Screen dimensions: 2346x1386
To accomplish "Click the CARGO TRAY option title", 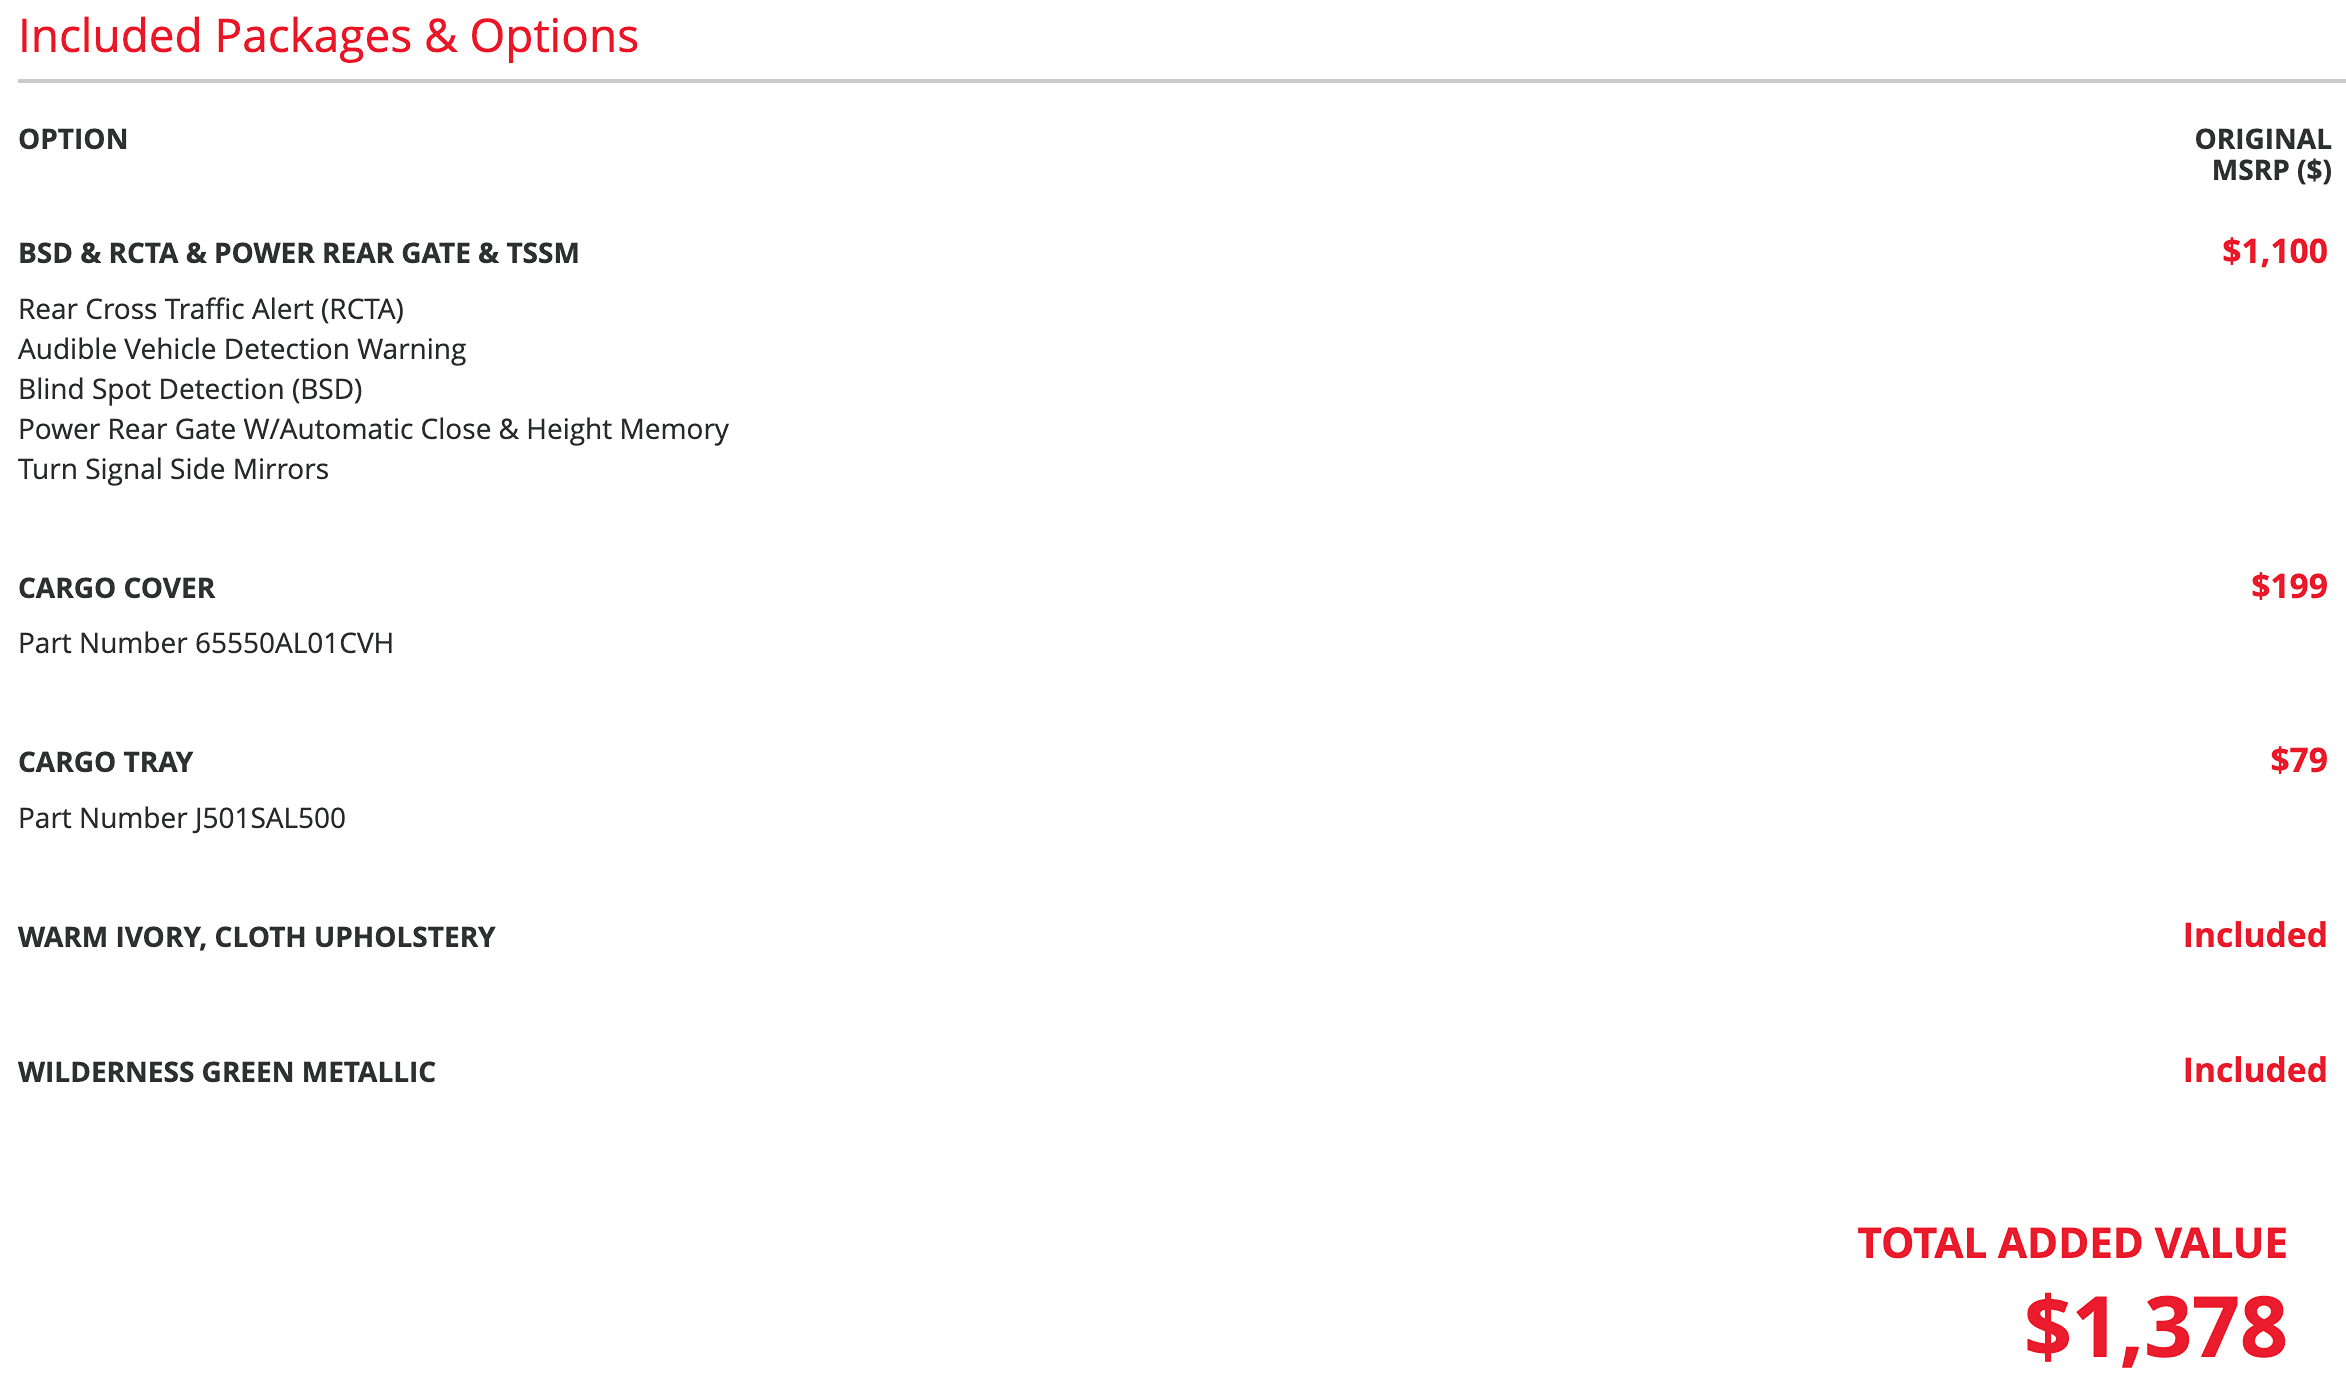I will 105,762.
